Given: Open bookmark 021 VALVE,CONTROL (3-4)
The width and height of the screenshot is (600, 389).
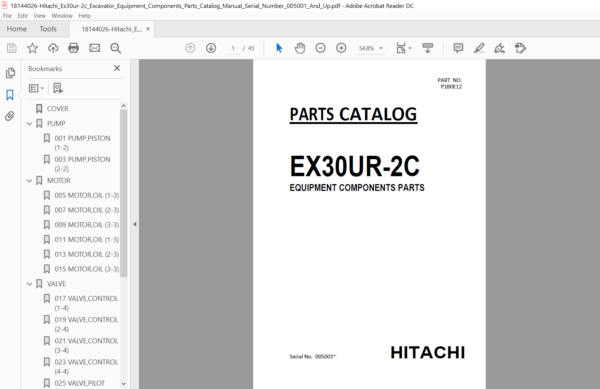Looking at the screenshot, I should [86, 345].
